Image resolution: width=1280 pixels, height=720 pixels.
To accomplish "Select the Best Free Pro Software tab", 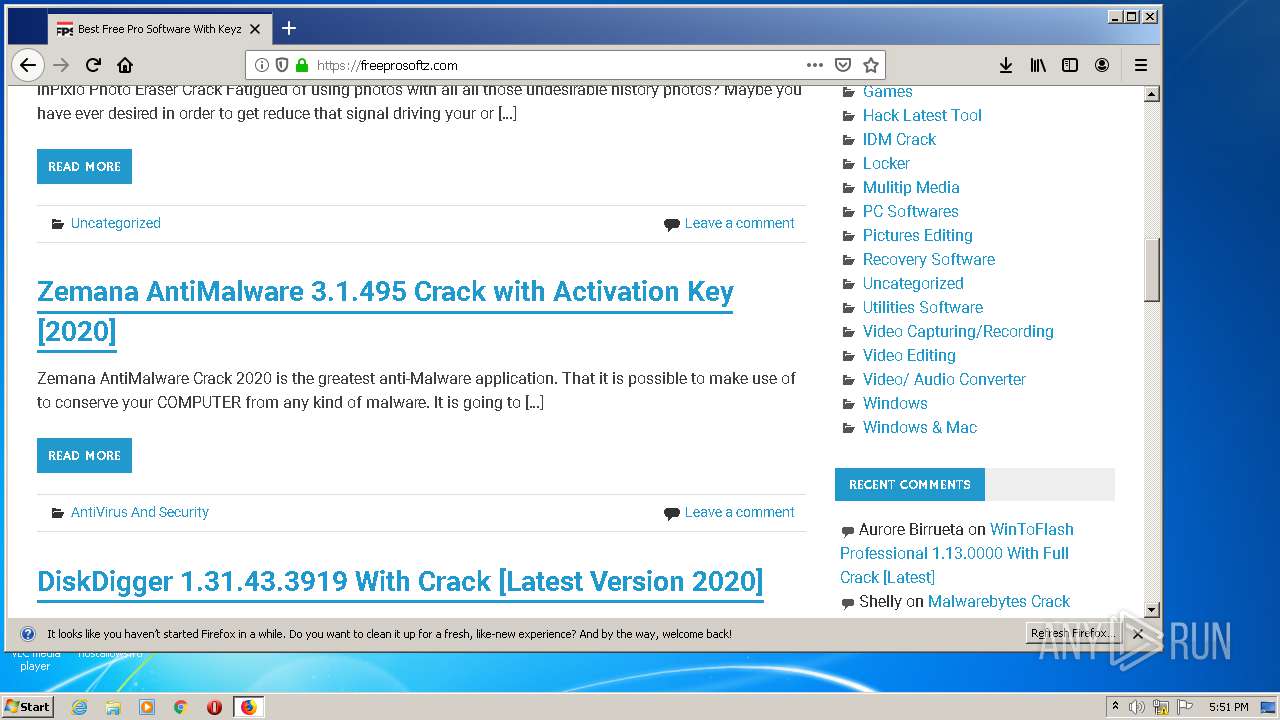I will (x=158, y=29).
